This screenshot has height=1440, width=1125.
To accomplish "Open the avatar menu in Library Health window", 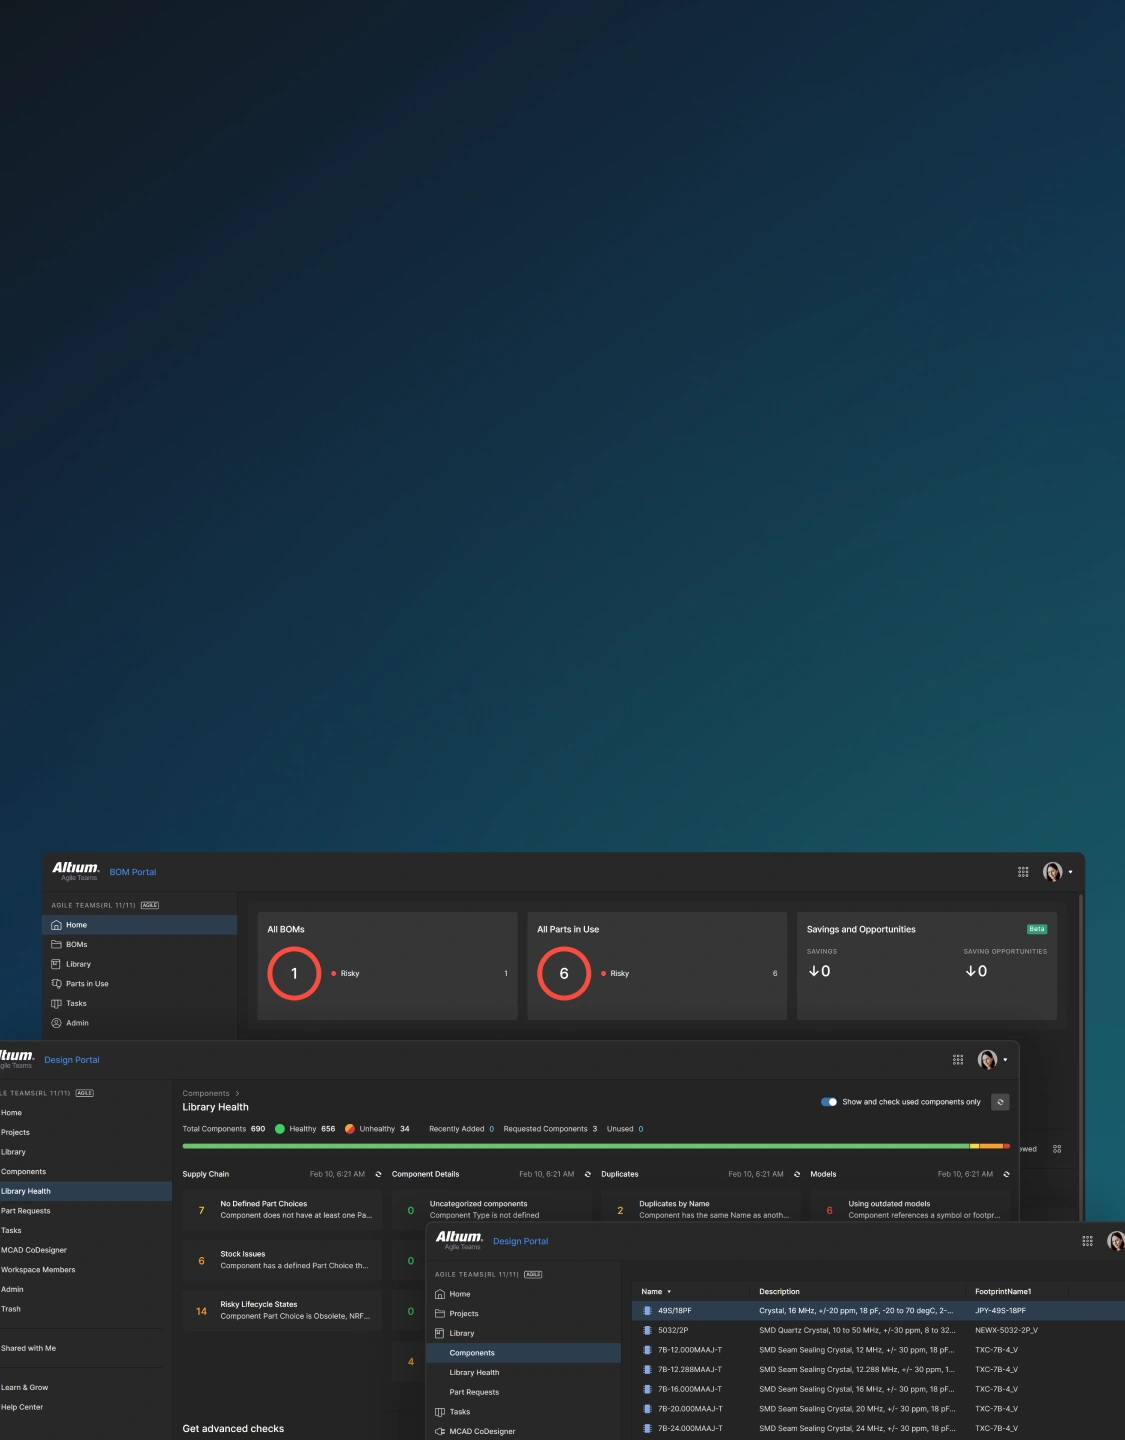I will pos(991,1060).
